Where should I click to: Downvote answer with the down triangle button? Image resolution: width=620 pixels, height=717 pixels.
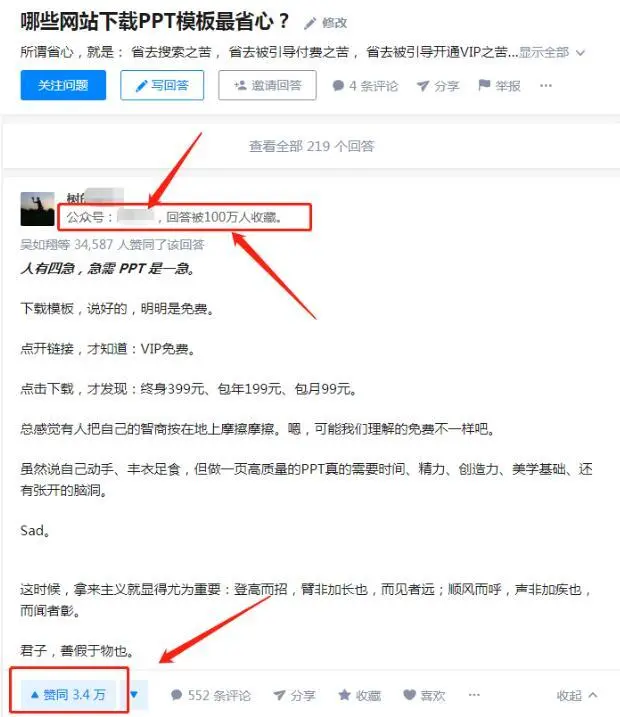(134, 695)
